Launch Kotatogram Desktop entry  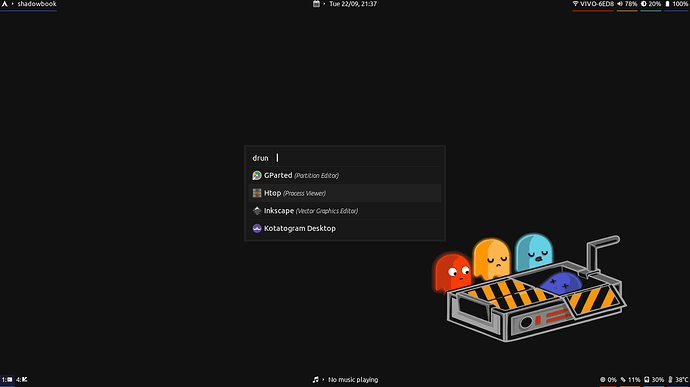[x=345, y=228]
